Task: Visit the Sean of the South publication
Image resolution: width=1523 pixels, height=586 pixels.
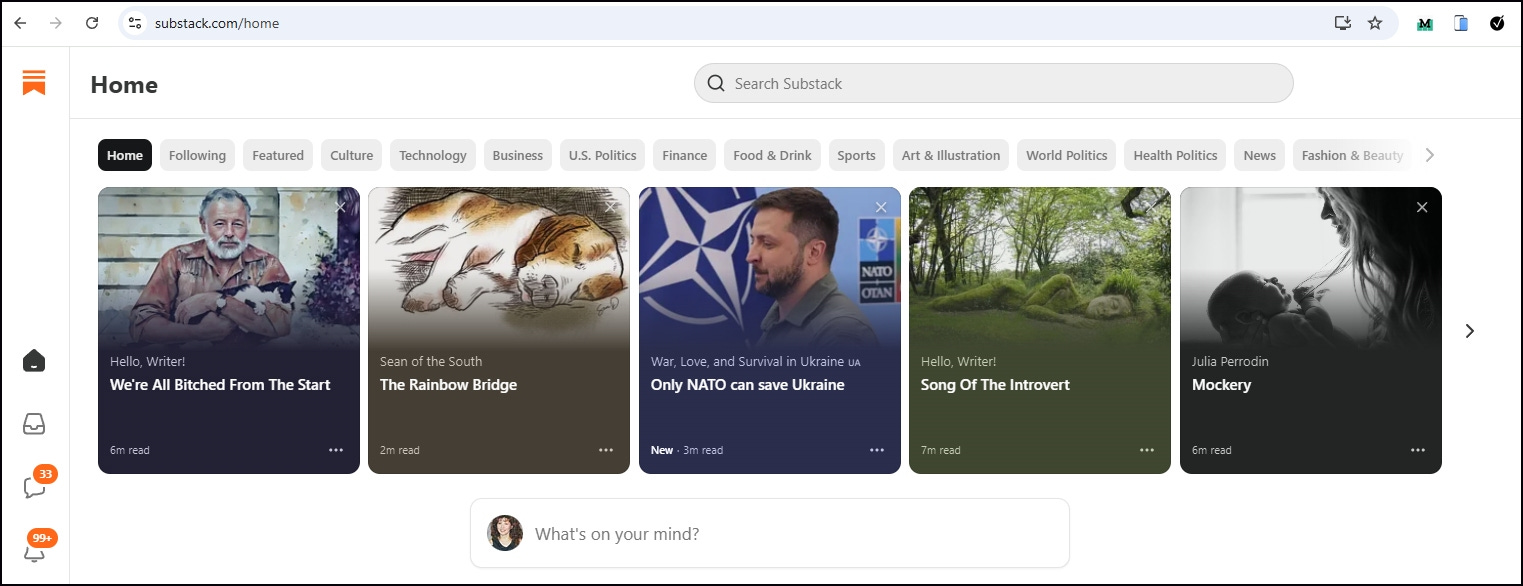Action: 431,361
